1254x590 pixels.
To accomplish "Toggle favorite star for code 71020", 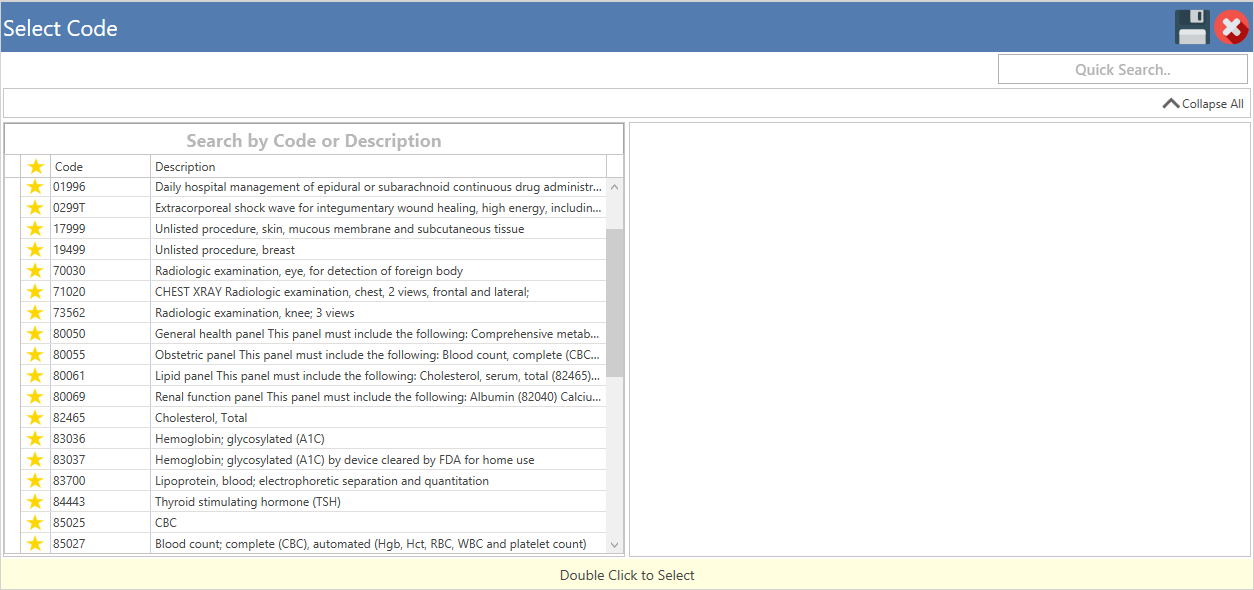I will [x=36, y=292].
